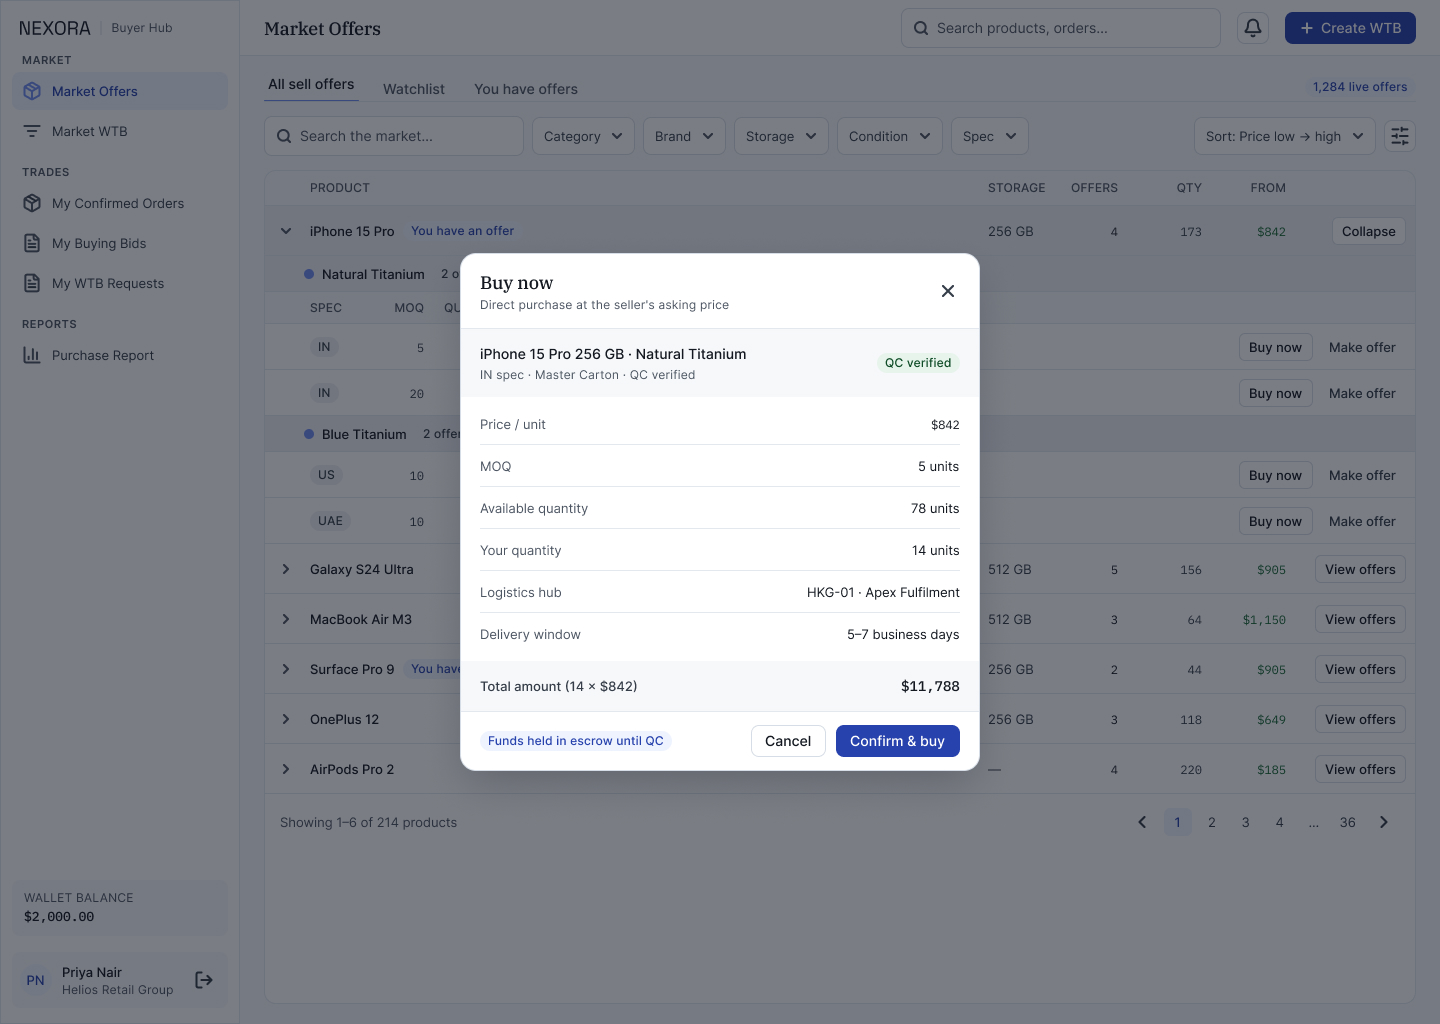Jump to page 36 of results

pos(1348,822)
